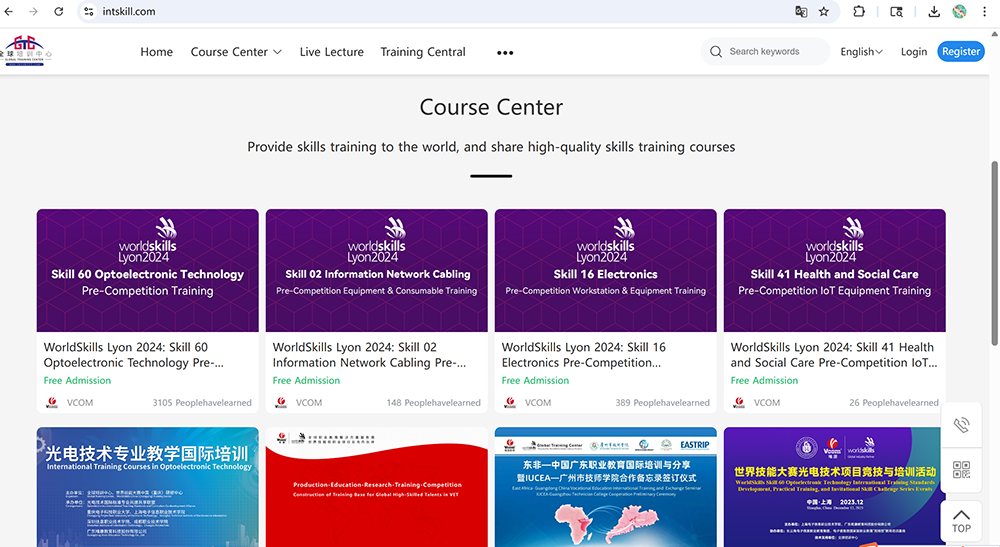The image size is (1000, 547).
Task: Go to the Live Lecture menu item
Action: coord(331,52)
